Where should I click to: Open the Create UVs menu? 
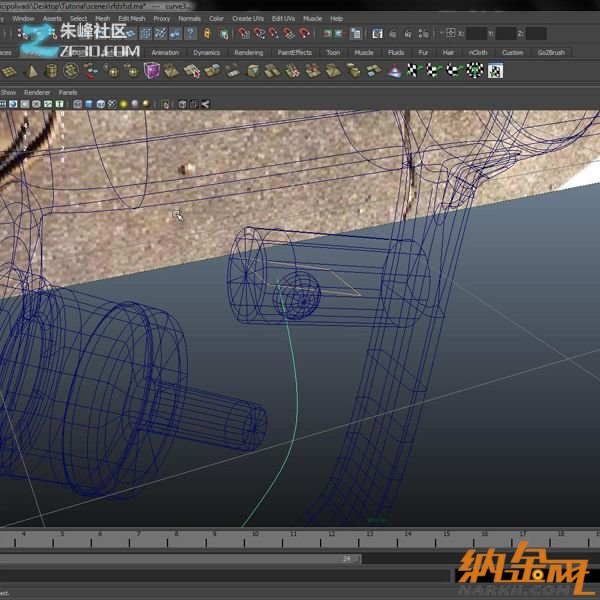pyautogui.click(x=249, y=18)
